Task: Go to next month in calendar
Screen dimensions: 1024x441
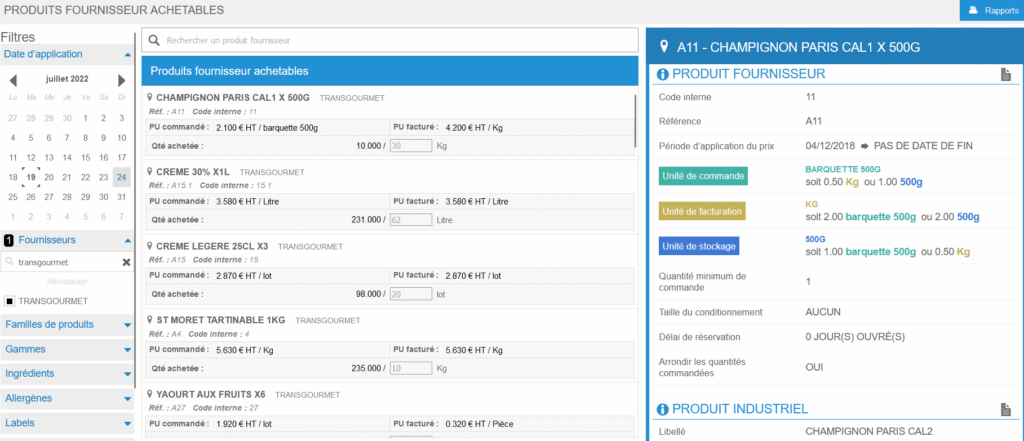Action: (x=122, y=80)
